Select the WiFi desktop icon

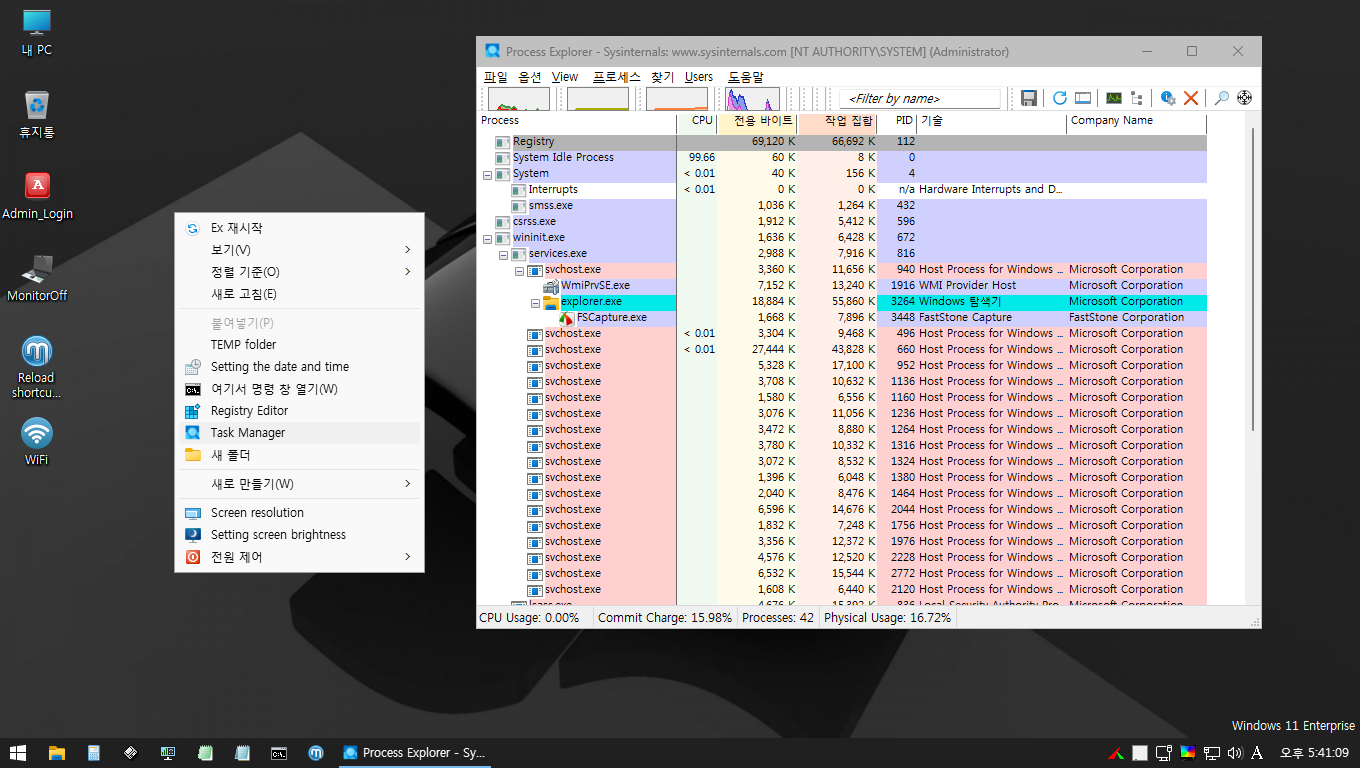(x=37, y=443)
